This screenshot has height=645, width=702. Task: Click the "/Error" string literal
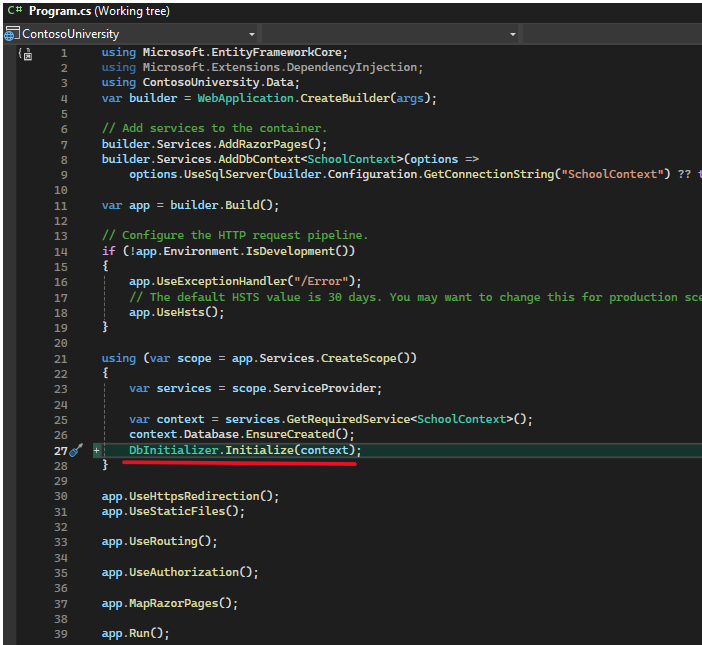coord(323,281)
